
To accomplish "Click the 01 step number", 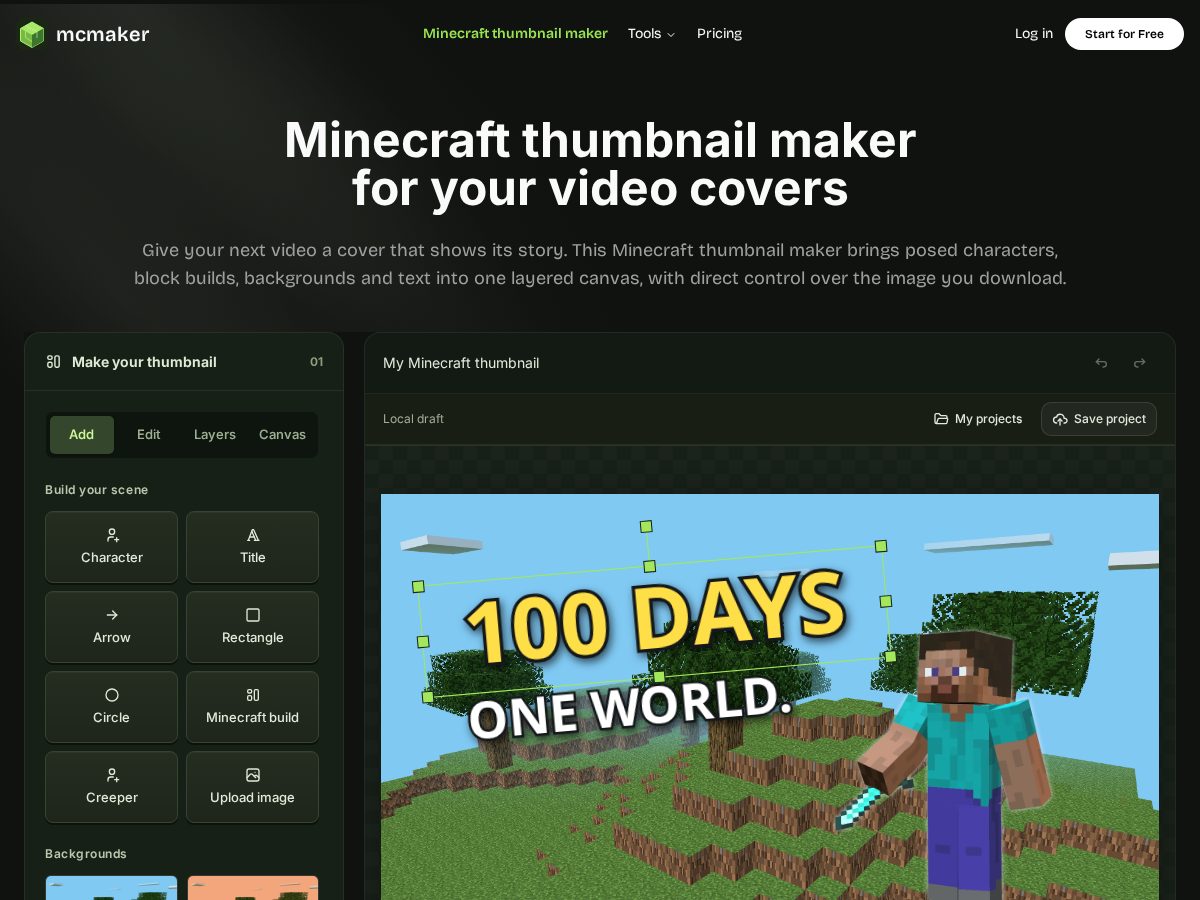I will pyautogui.click(x=316, y=362).
